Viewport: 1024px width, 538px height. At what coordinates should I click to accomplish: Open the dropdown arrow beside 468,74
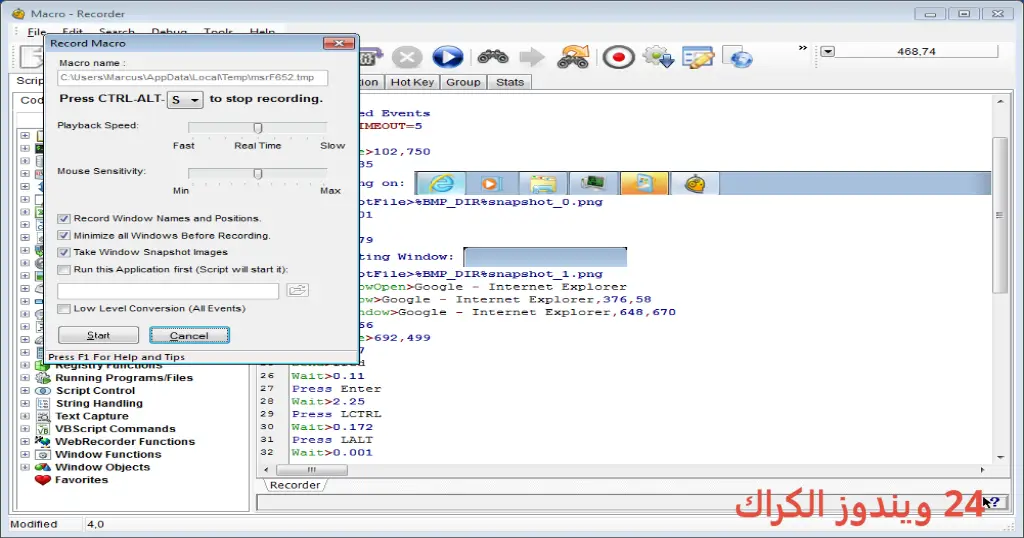point(827,52)
